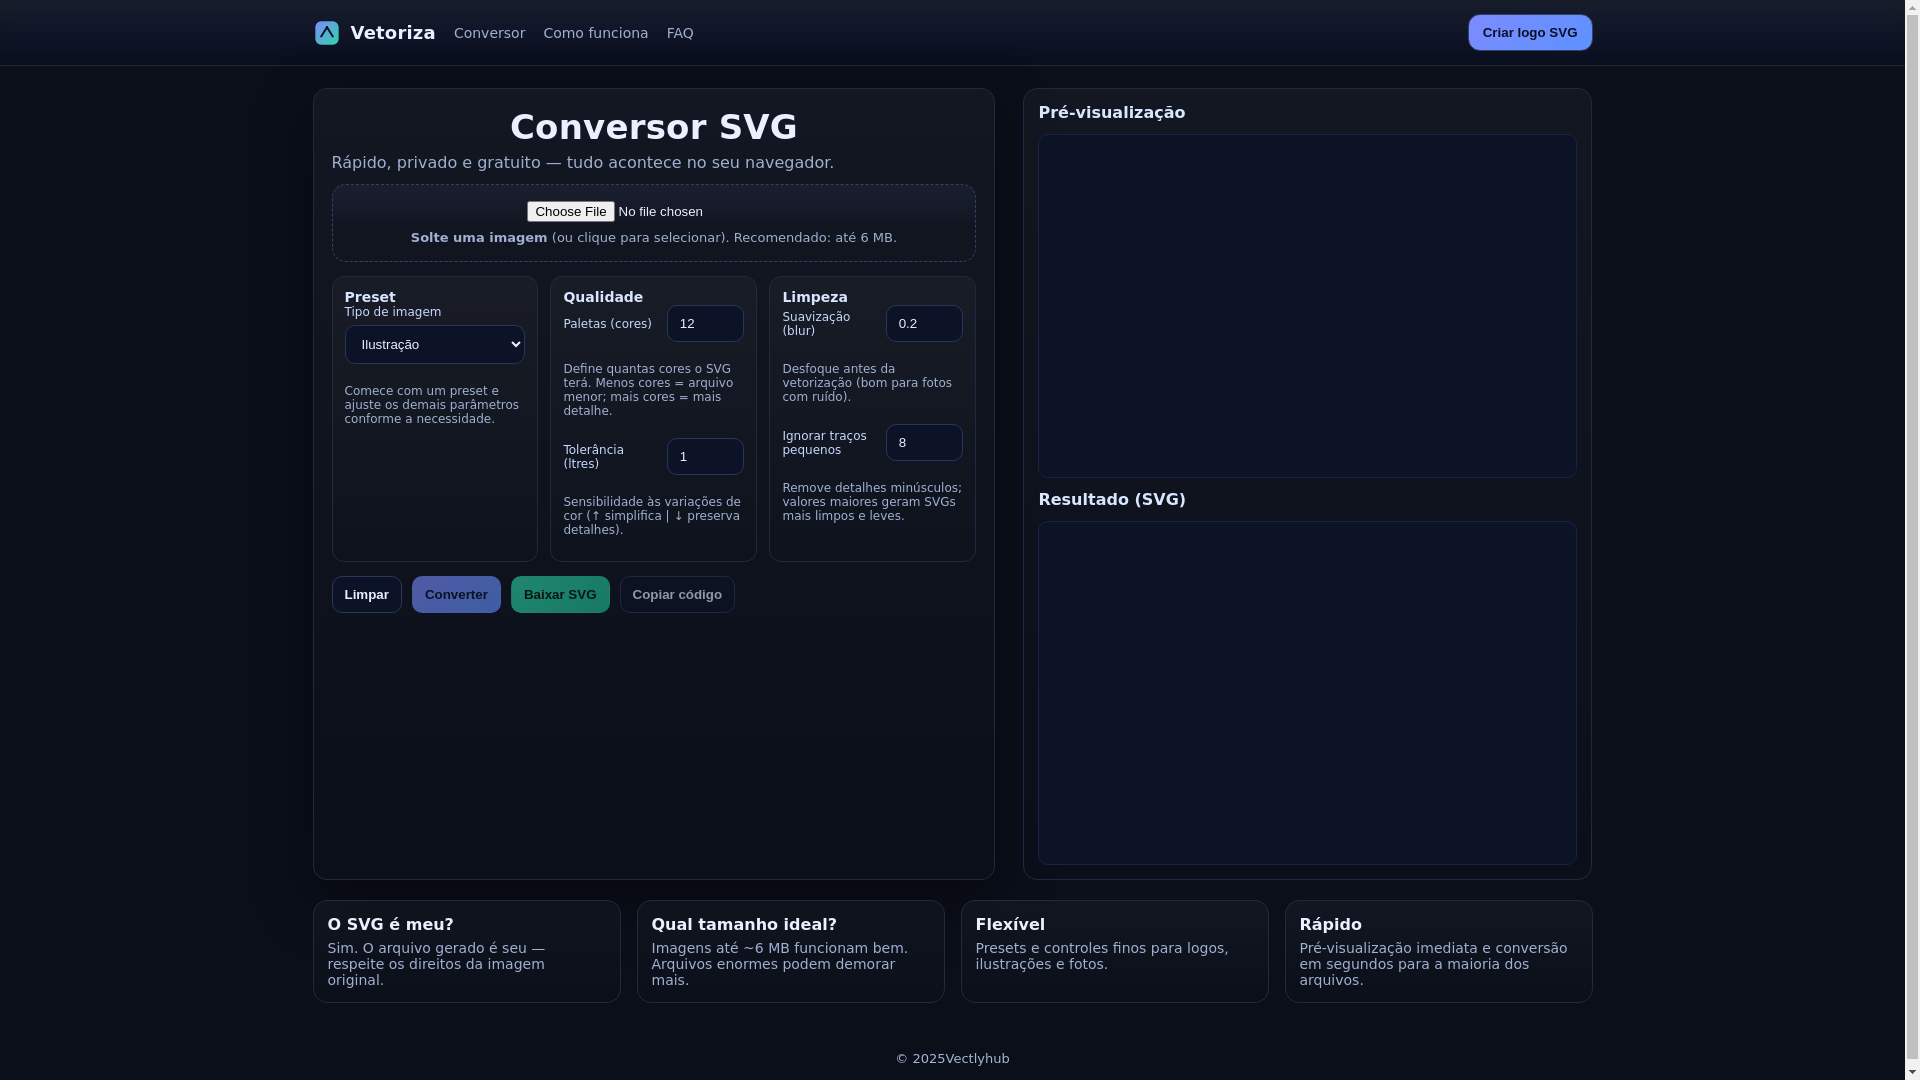The width and height of the screenshot is (1920, 1080).
Task: Click the Baixar SVG button
Action: point(559,594)
